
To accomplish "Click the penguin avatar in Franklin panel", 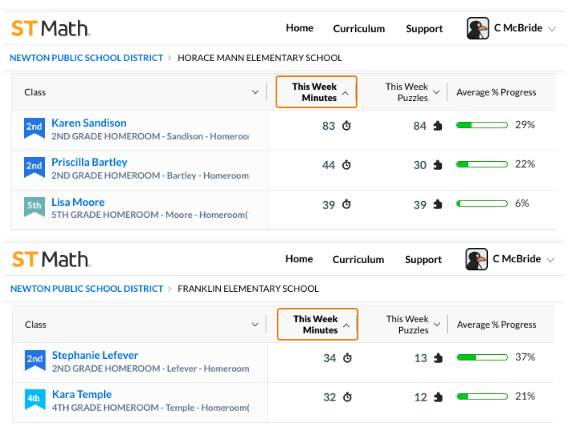I will (476, 259).
